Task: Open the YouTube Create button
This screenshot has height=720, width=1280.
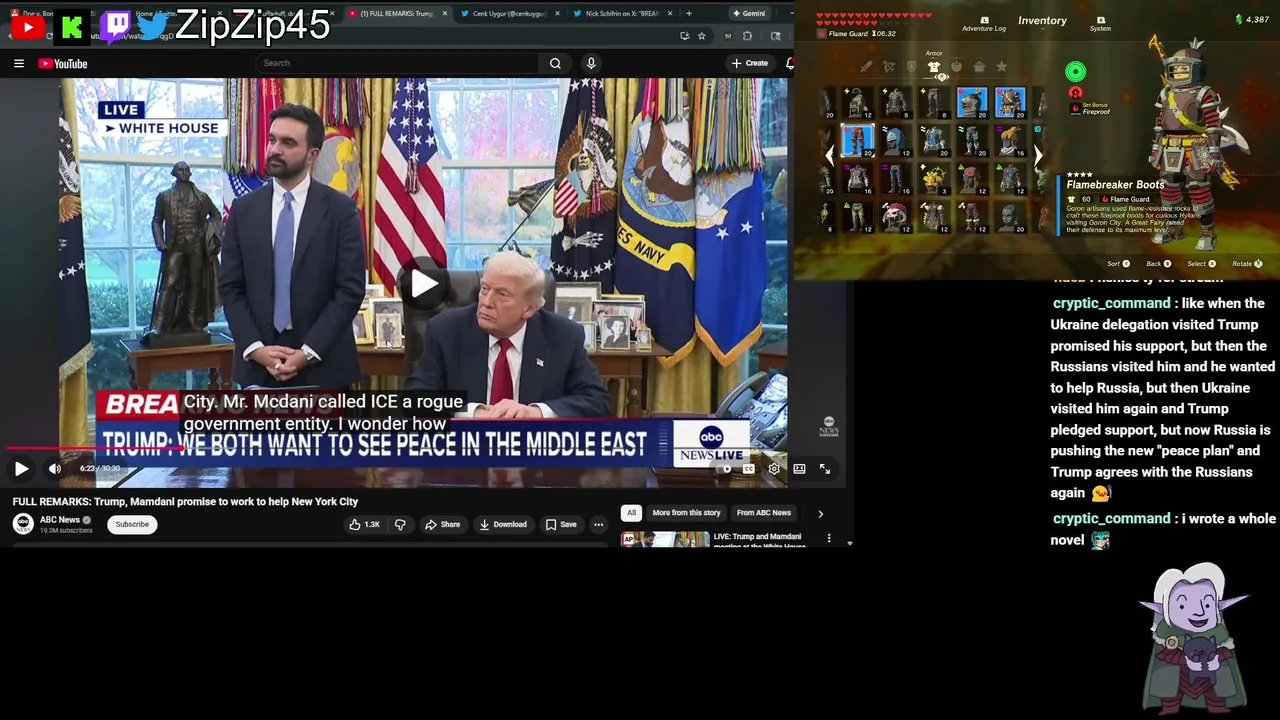Action: coord(750,63)
